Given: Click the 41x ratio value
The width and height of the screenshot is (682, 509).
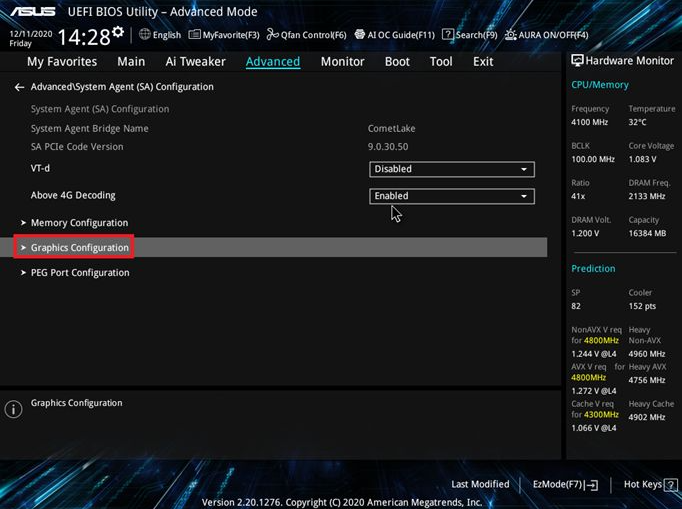Looking at the screenshot, I should [578, 196].
